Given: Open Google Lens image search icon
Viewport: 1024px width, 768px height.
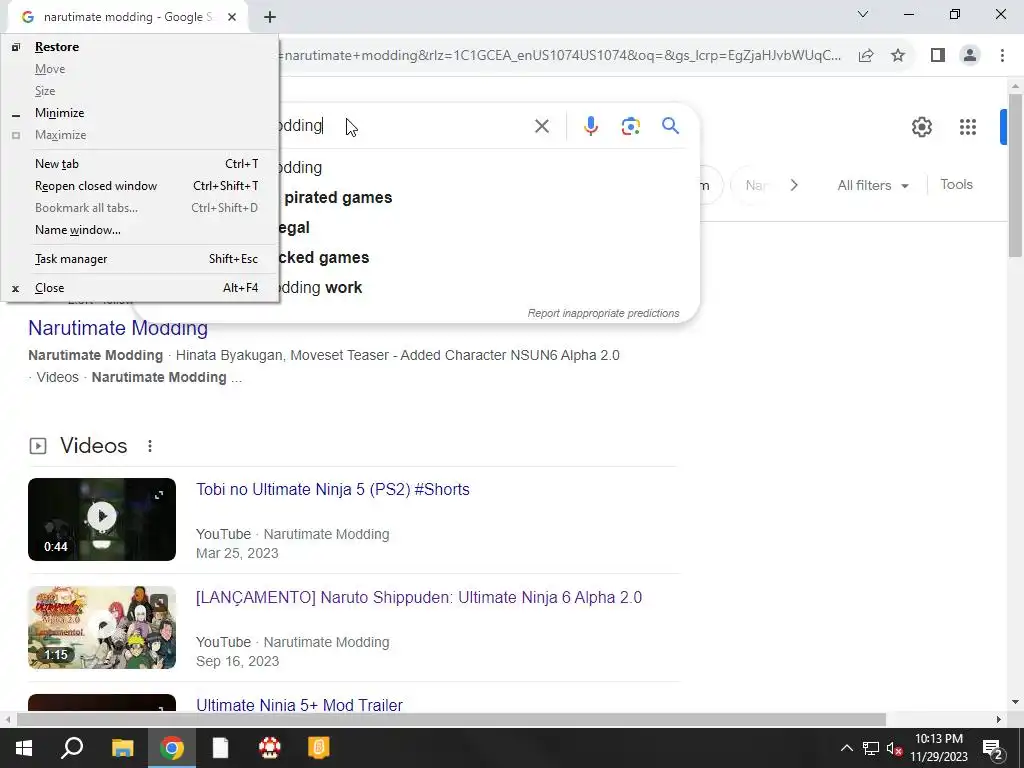Looking at the screenshot, I should [x=630, y=126].
